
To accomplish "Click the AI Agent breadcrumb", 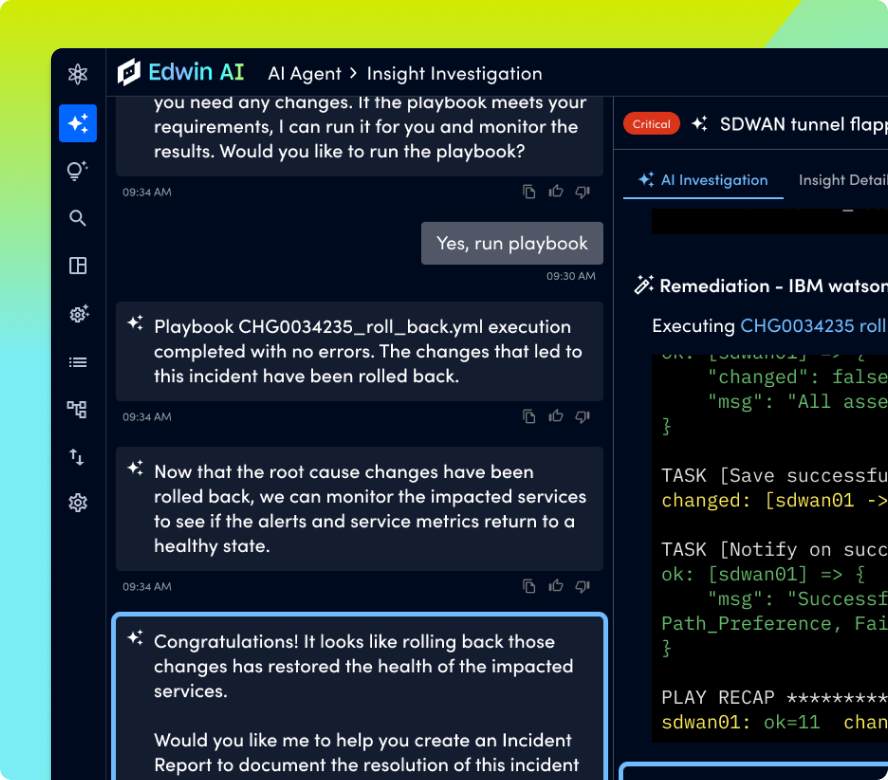I will pyautogui.click(x=304, y=73).
